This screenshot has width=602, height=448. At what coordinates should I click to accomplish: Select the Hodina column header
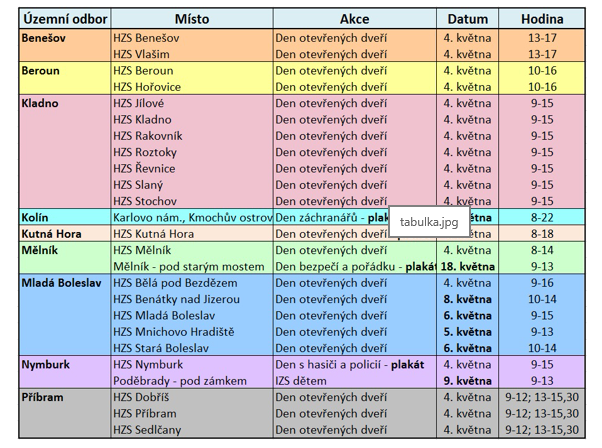point(542,19)
